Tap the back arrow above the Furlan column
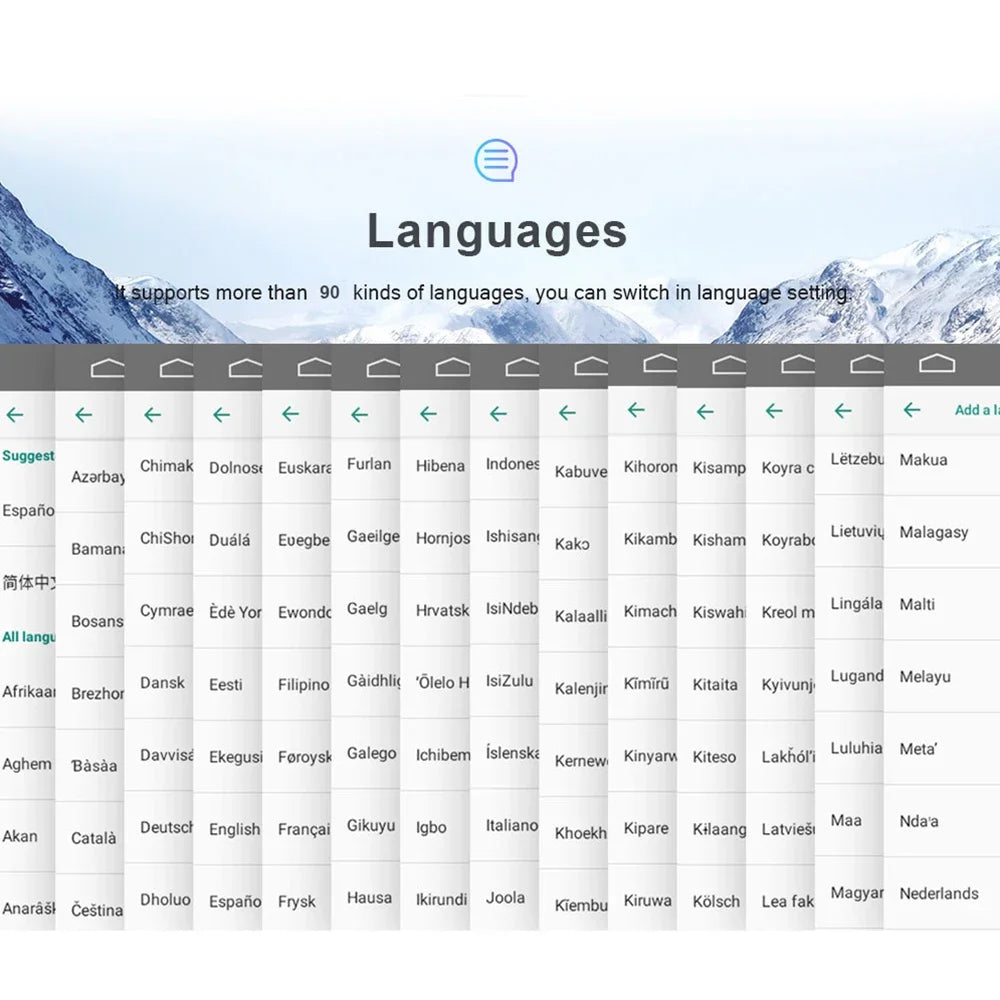This screenshot has width=1000, height=1000. 360,415
